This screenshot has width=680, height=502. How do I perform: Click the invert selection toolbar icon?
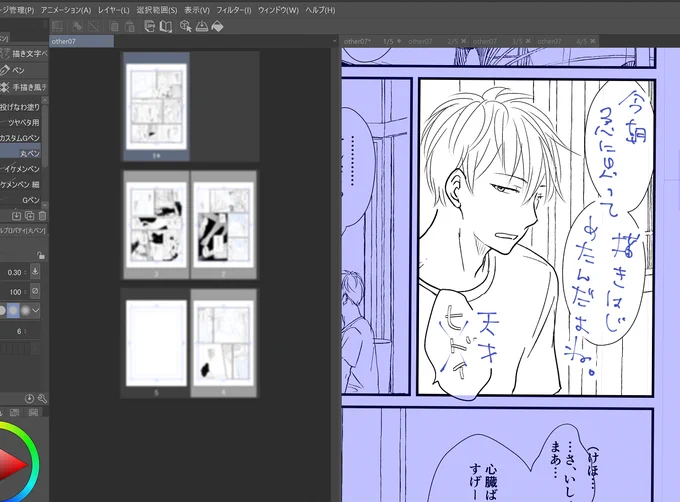(x=94, y=26)
